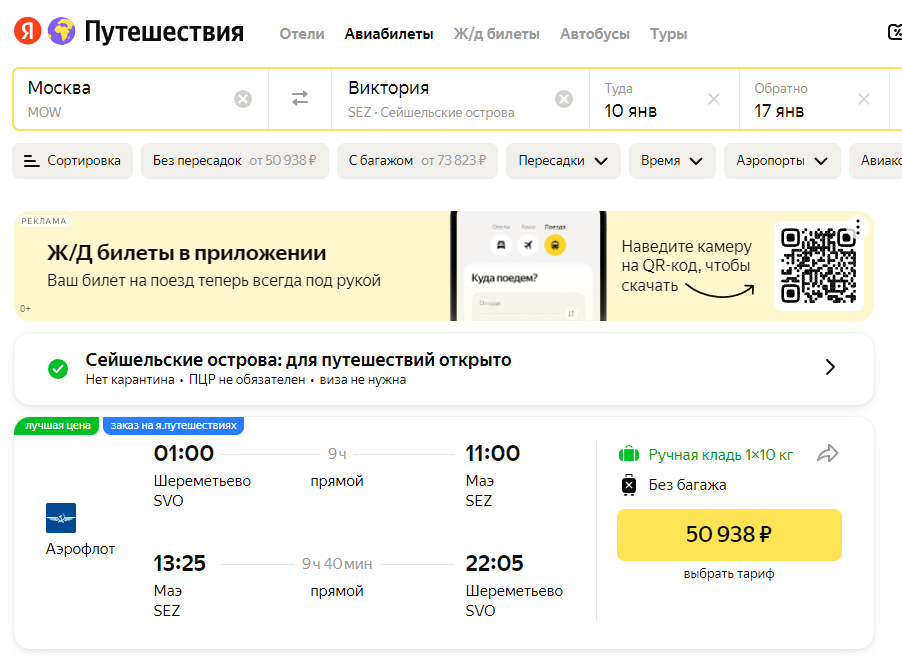Screen dimensions: 902x659
Task: Open the Сортировка sorting options
Action: tap(72, 160)
